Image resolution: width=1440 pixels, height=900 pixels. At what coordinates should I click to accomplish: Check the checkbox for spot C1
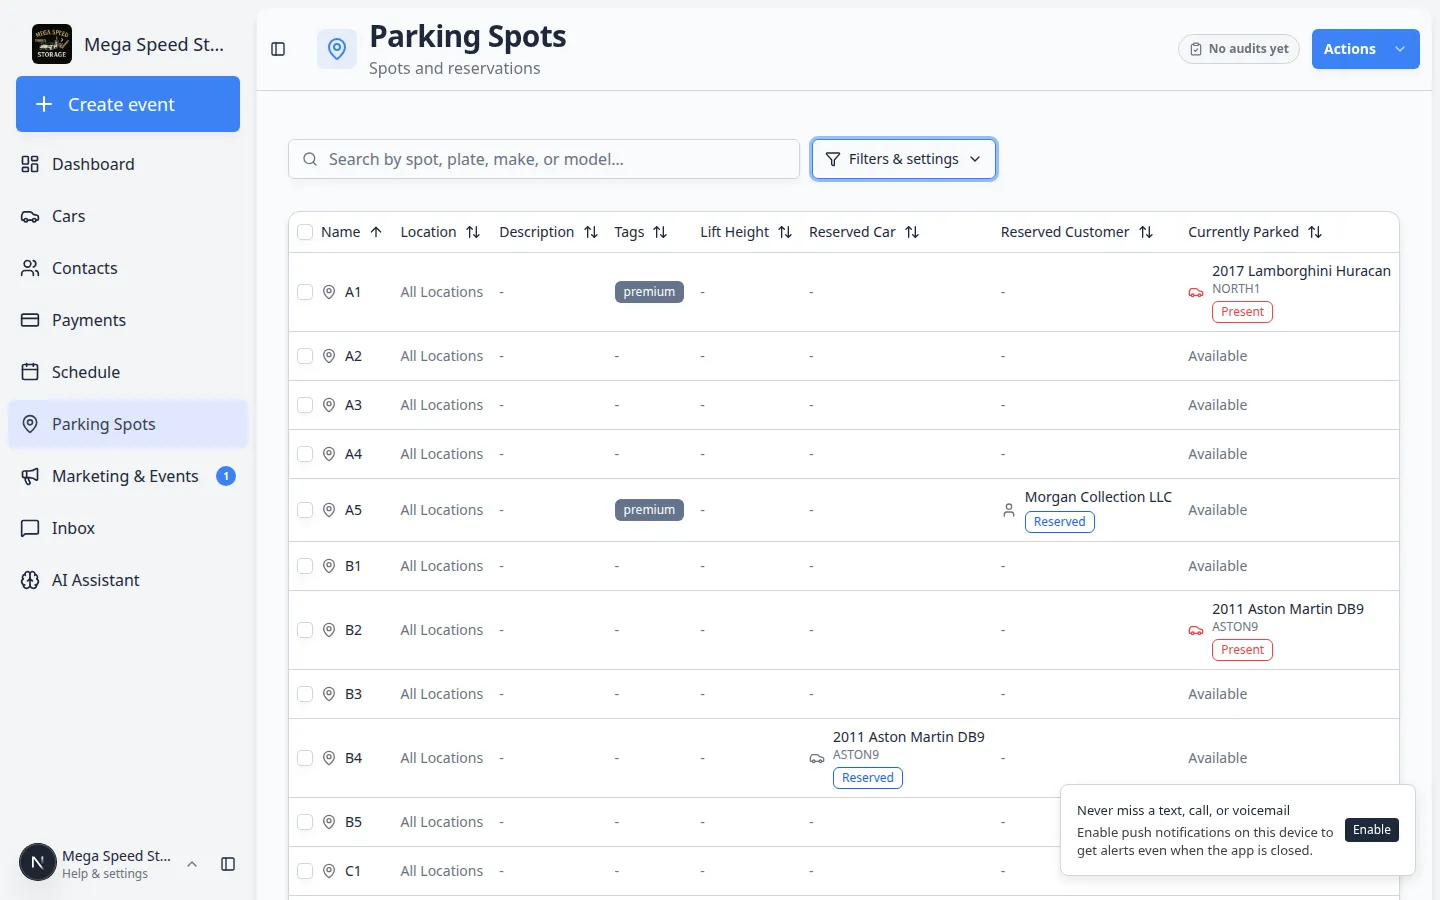(x=305, y=871)
